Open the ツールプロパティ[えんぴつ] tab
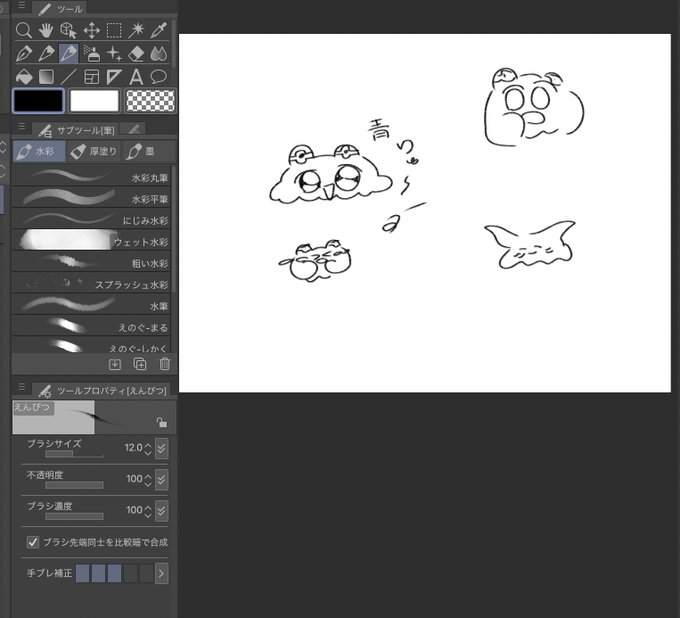This screenshot has height=618, width=680. click(x=101, y=390)
